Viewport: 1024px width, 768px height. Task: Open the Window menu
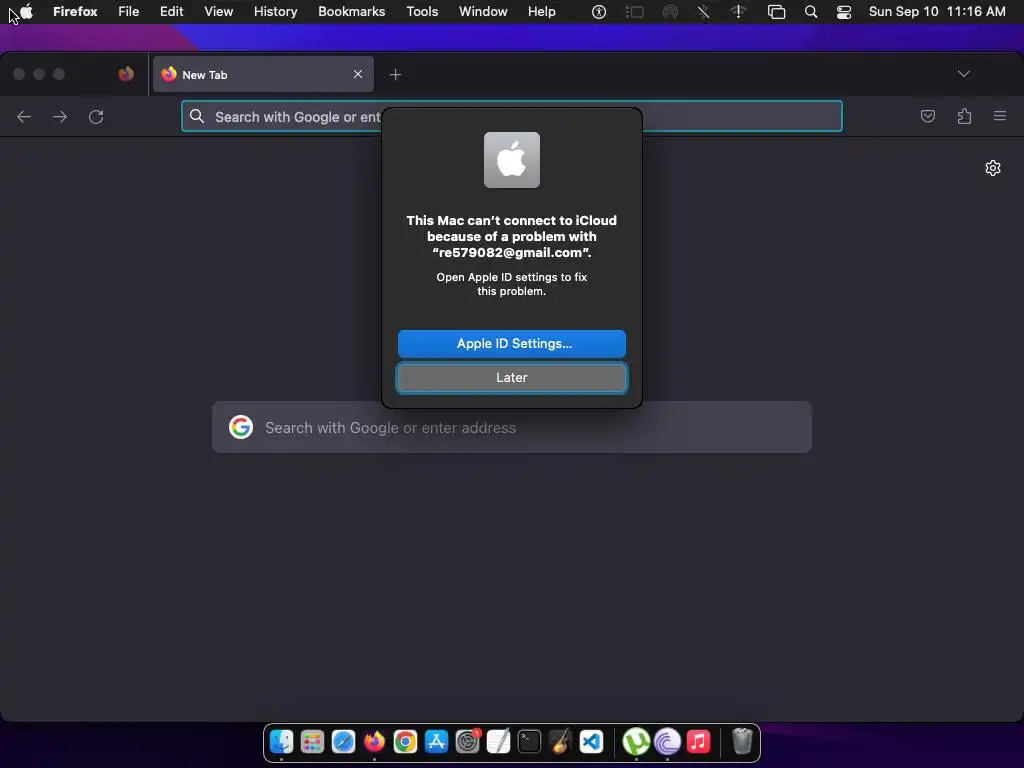[483, 12]
